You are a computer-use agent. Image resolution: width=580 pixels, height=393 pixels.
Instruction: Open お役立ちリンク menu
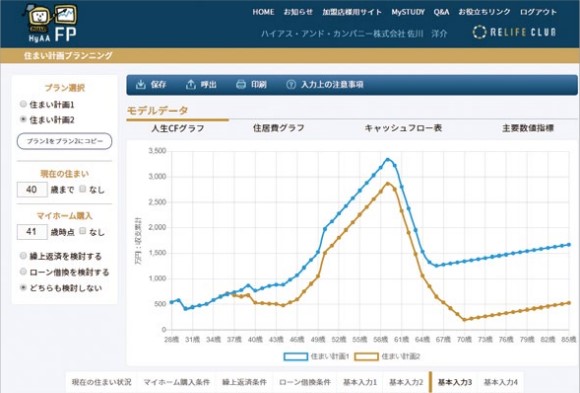[x=484, y=12]
